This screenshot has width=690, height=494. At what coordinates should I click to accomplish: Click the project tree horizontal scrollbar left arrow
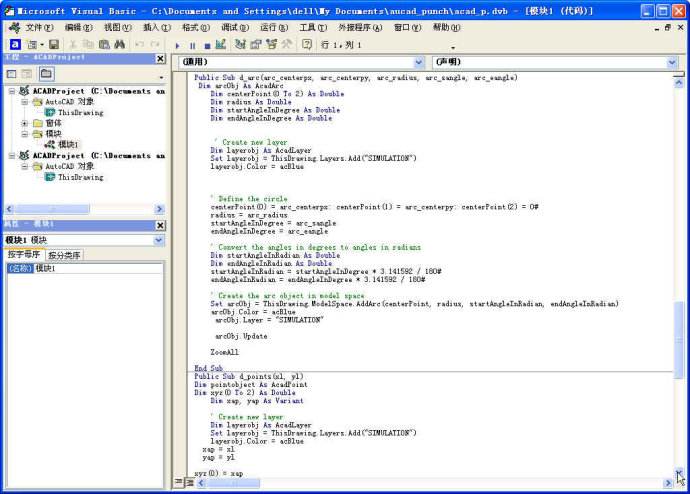9,209
